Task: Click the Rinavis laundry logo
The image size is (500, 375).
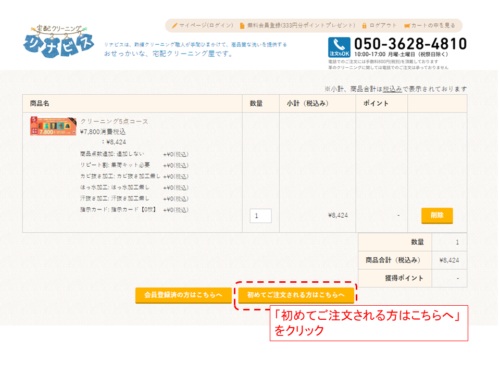Action: (x=59, y=41)
